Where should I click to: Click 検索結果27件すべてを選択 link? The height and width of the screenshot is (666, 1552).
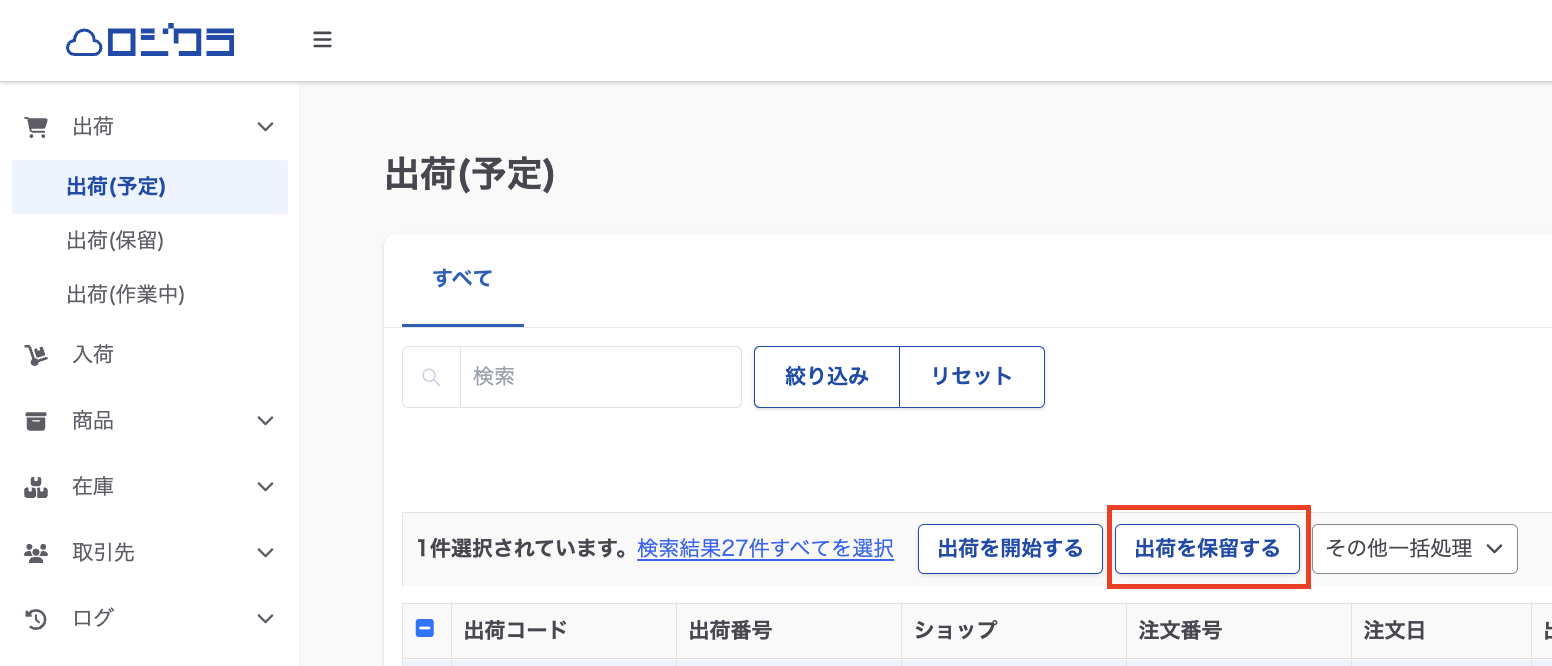[765, 549]
